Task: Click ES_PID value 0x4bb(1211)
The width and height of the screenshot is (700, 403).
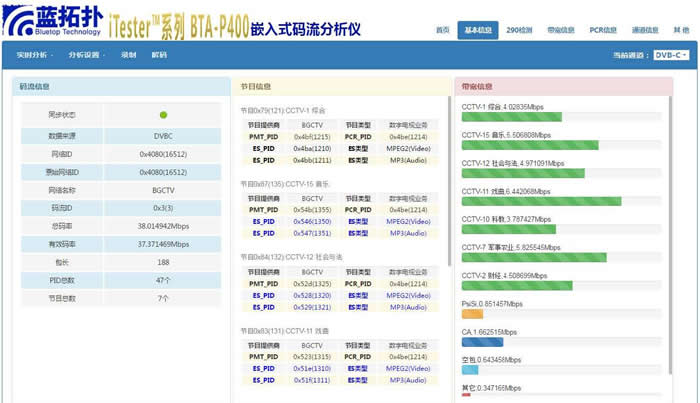Action: click(x=312, y=160)
